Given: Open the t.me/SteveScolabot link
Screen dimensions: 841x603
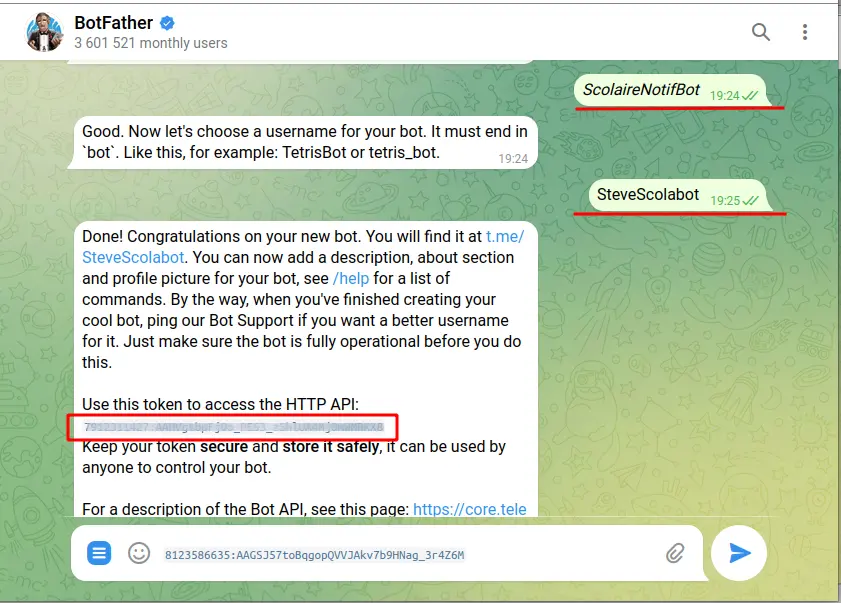Looking at the screenshot, I should [x=303, y=247].
